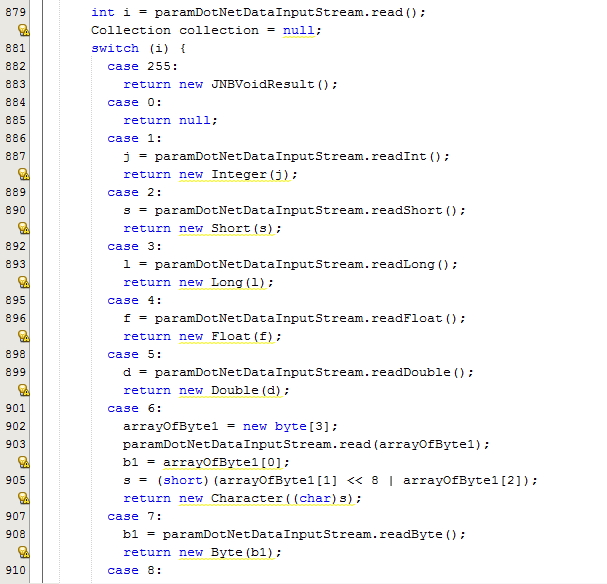The image size is (607, 584).
Task: Select line number 908 in the gutter
Action: [15, 534]
